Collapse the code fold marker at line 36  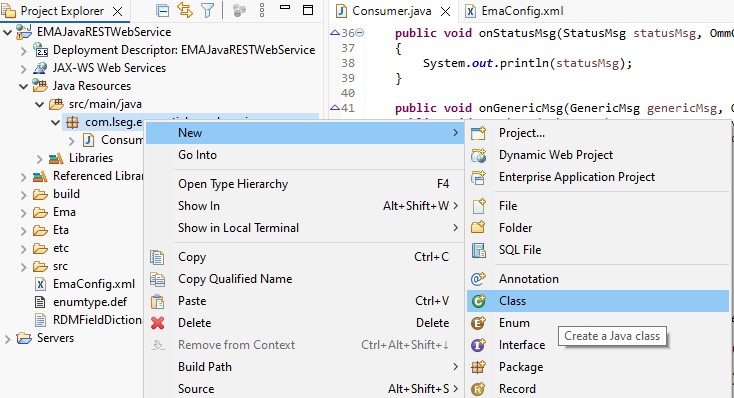[360, 33]
